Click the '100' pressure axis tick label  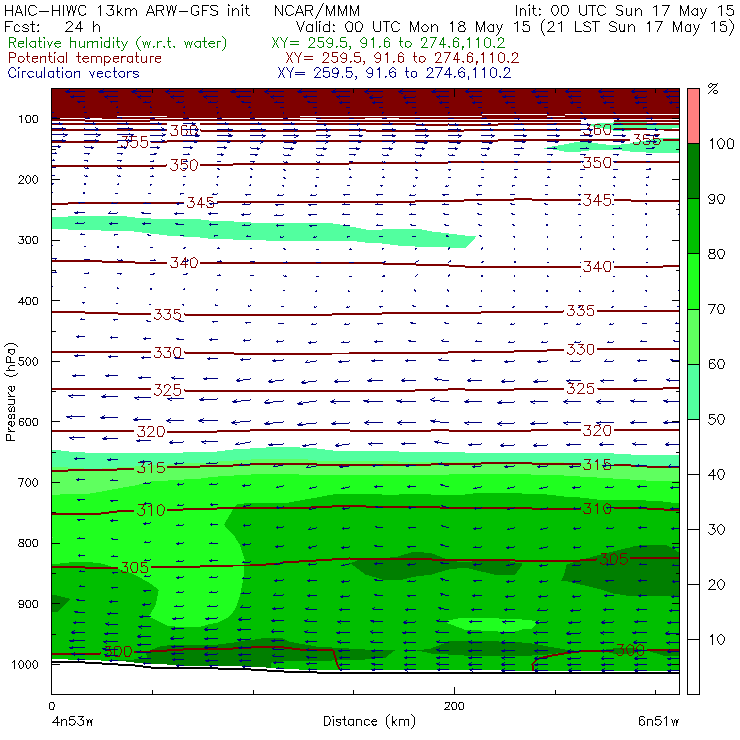coord(28,119)
